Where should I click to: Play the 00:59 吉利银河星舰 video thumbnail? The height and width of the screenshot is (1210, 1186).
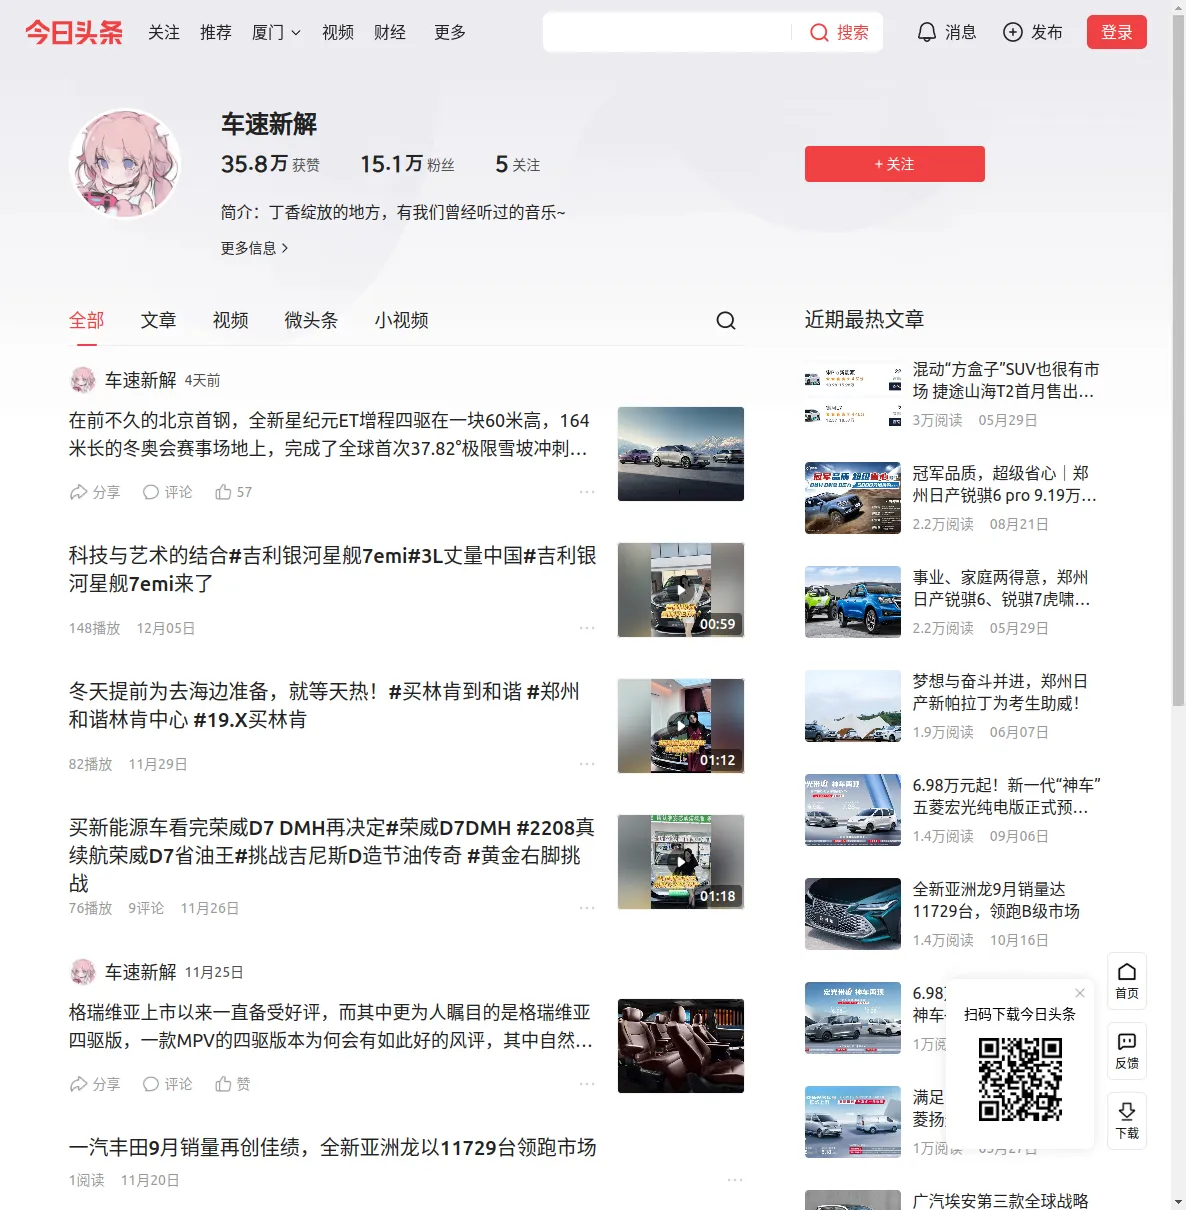tap(681, 590)
